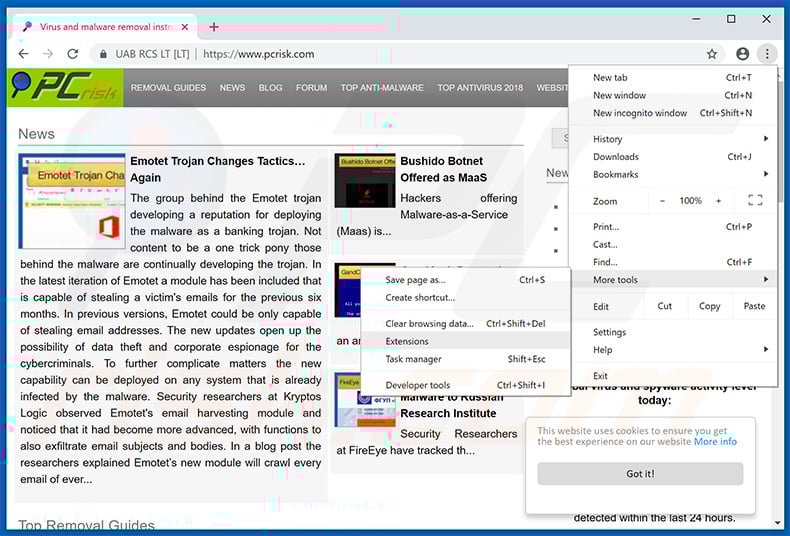The image size is (790, 536).
Task: Click the PCrisk logo
Action: (65, 88)
